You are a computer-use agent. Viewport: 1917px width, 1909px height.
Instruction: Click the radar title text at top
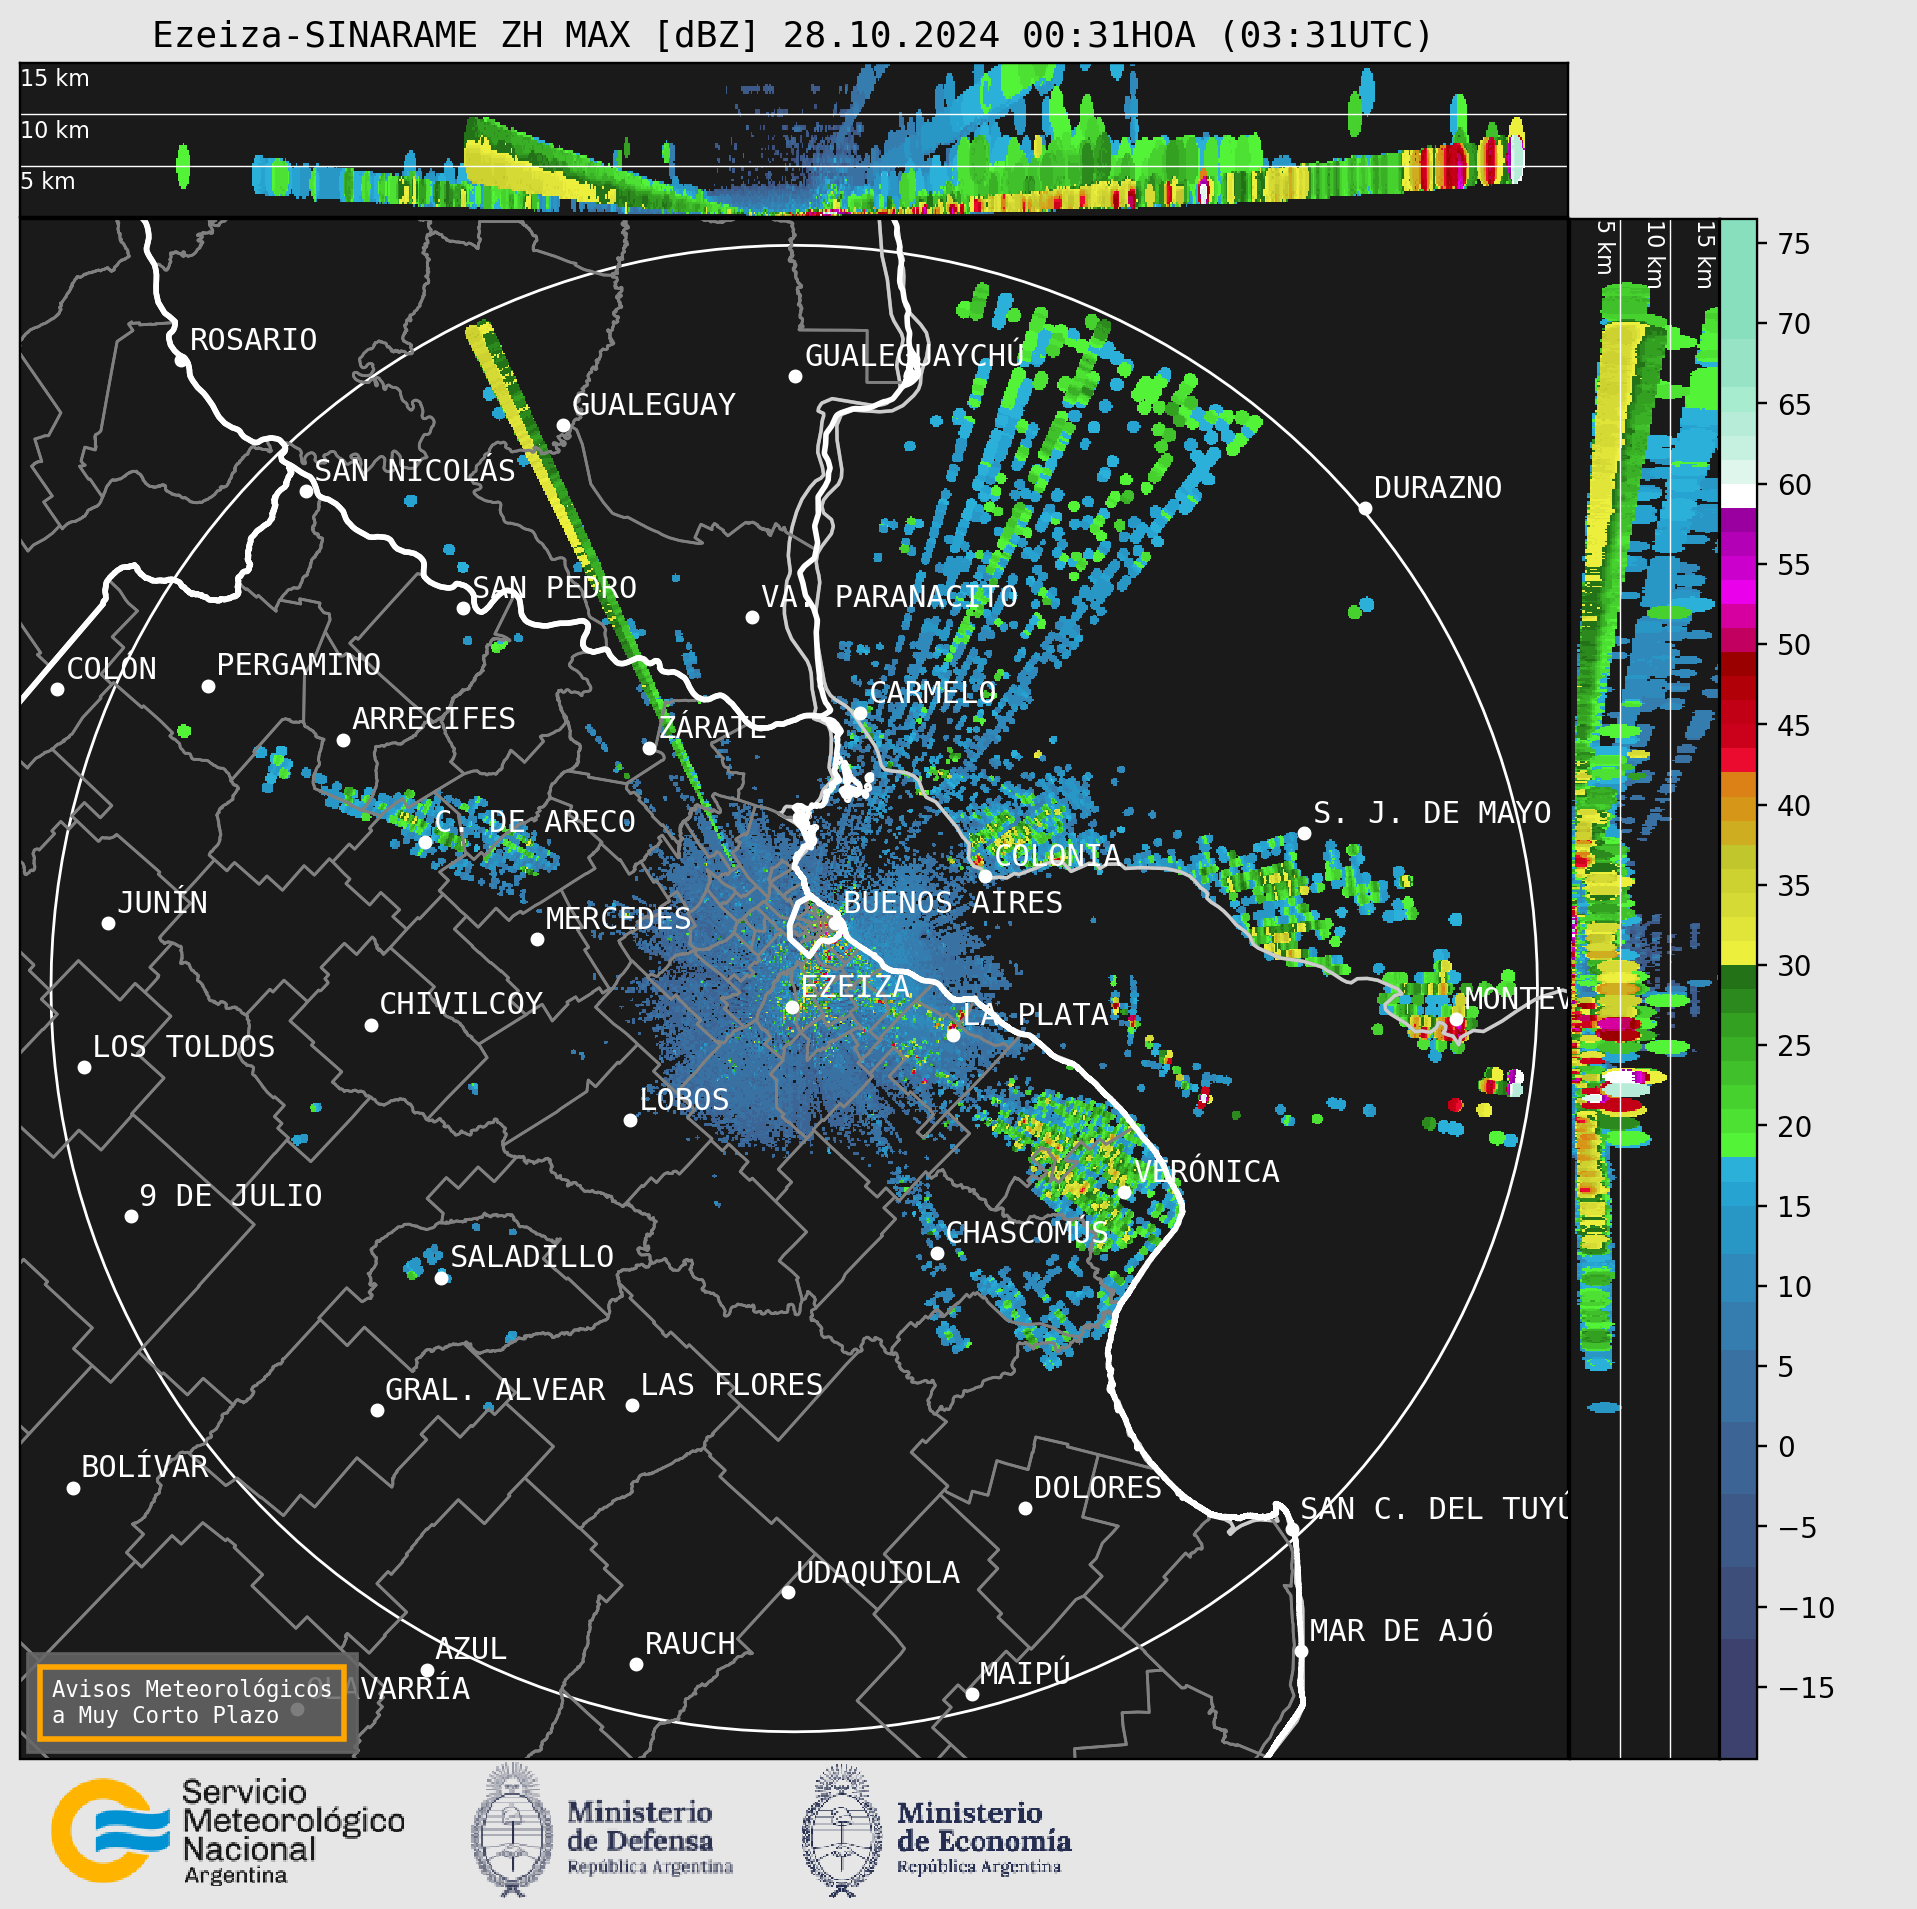792,36
